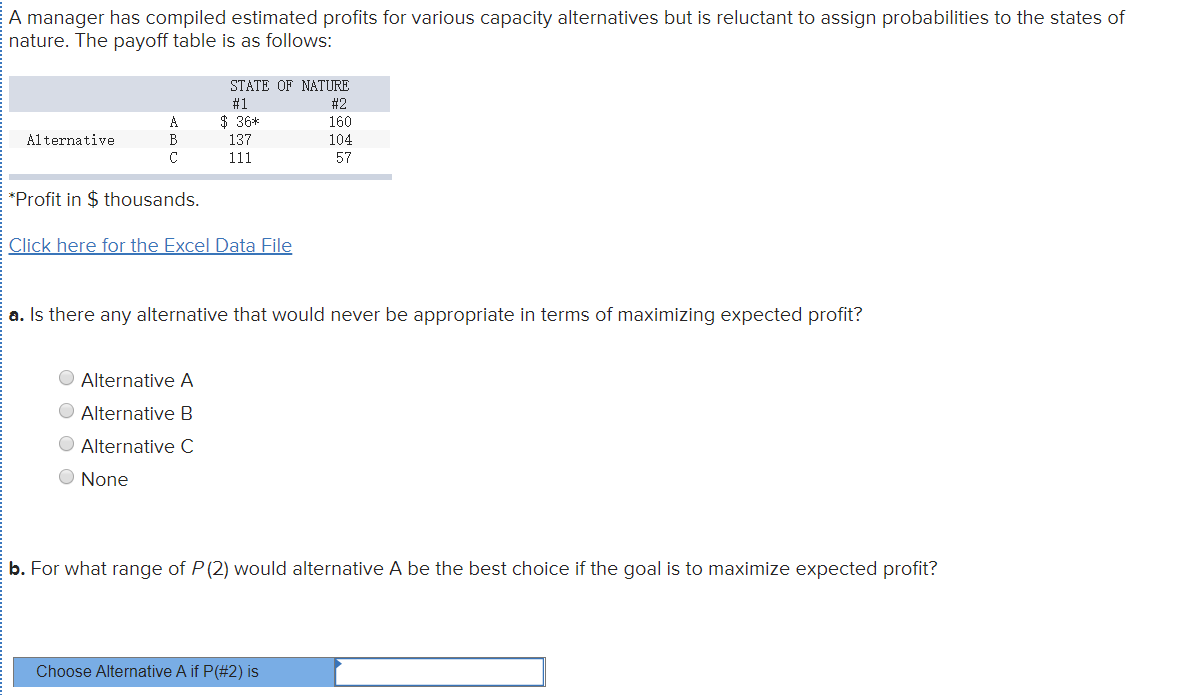Choose the None option

pos(66,476)
